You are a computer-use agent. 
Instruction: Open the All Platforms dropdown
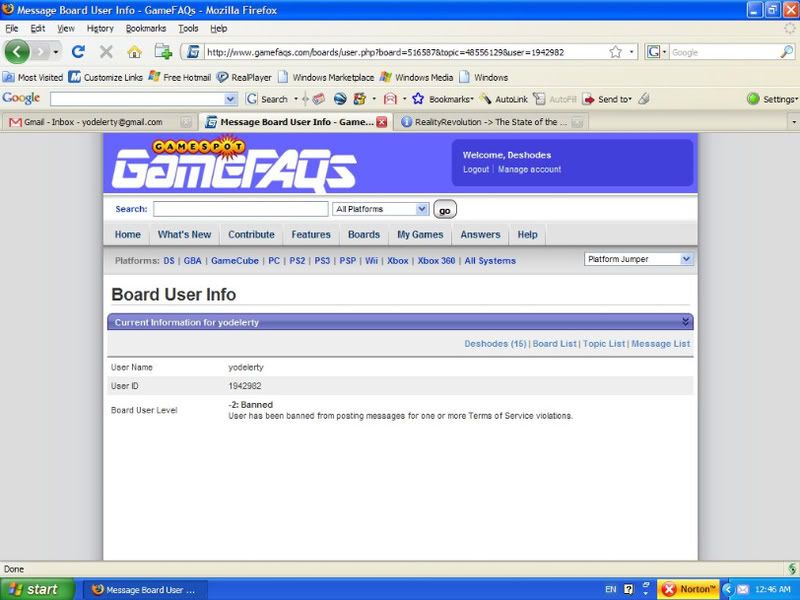(x=381, y=209)
